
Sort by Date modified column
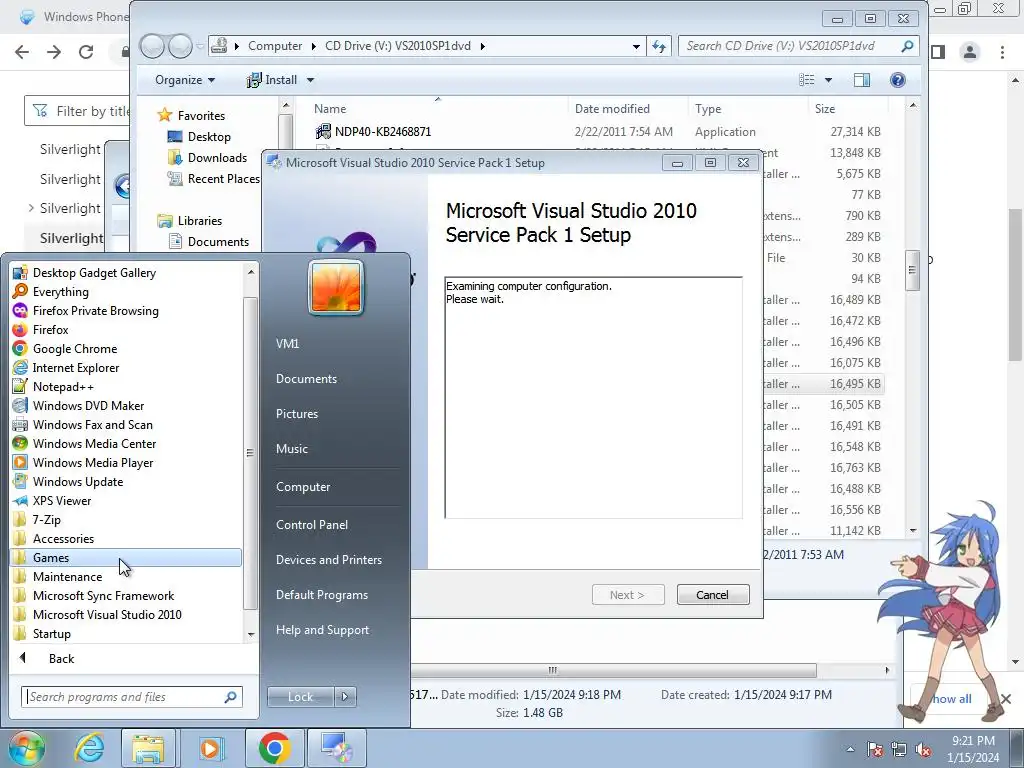(x=612, y=109)
